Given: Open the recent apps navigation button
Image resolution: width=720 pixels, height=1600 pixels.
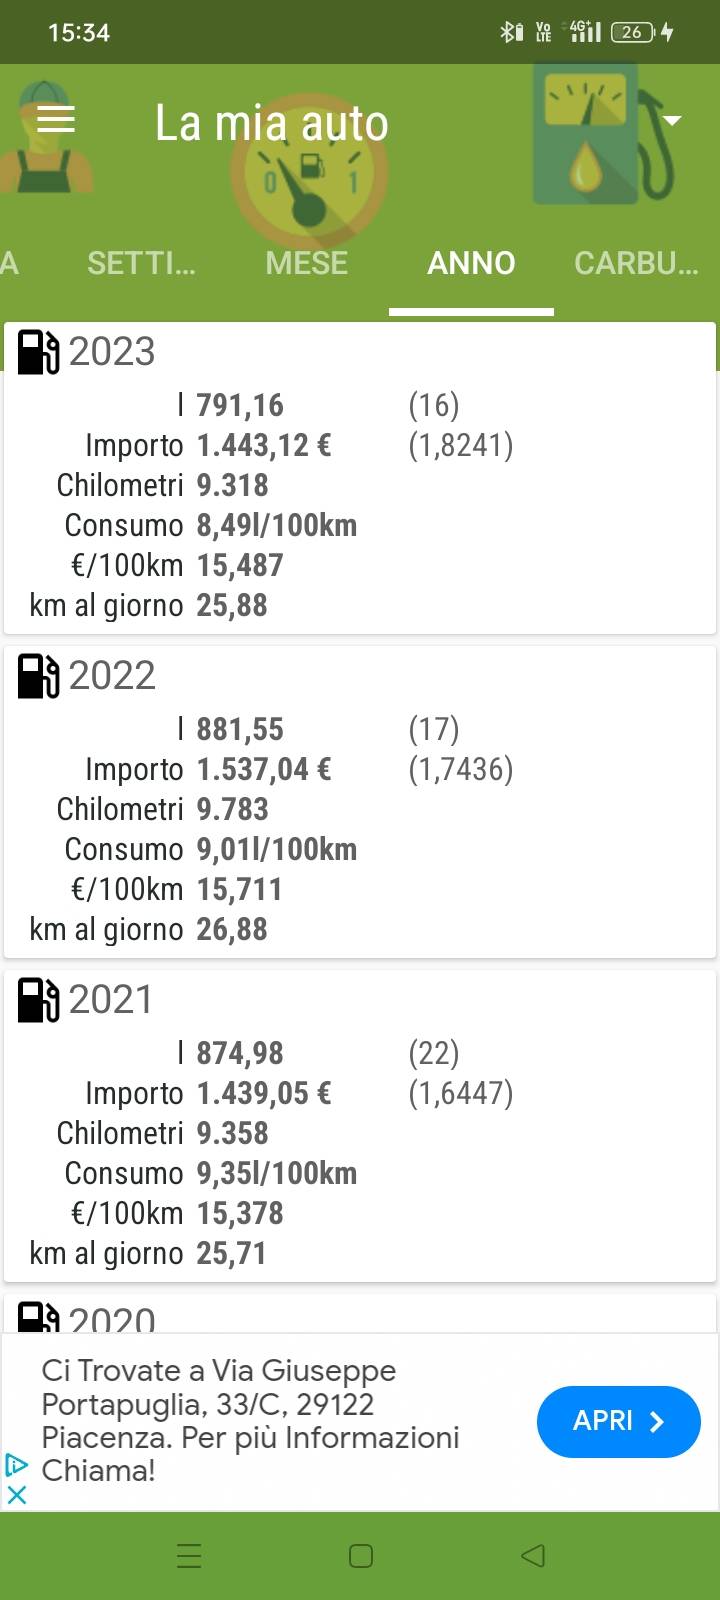Looking at the screenshot, I should (189, 1555).
